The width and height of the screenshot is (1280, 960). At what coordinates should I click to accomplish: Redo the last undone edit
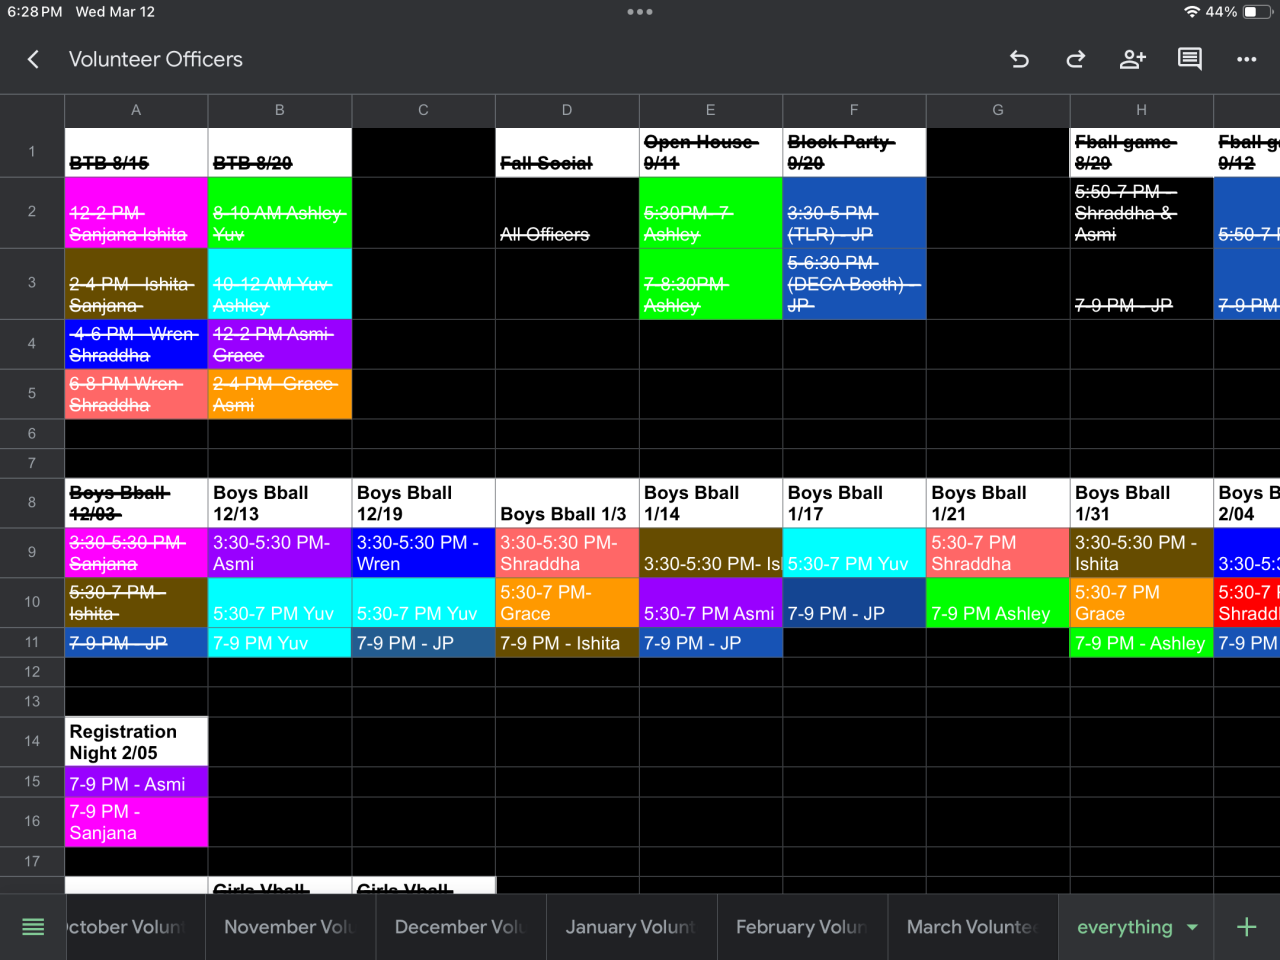(1076, 60)
